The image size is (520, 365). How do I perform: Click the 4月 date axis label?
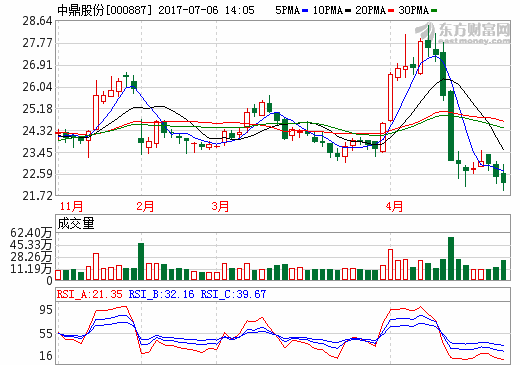[394, 206]
